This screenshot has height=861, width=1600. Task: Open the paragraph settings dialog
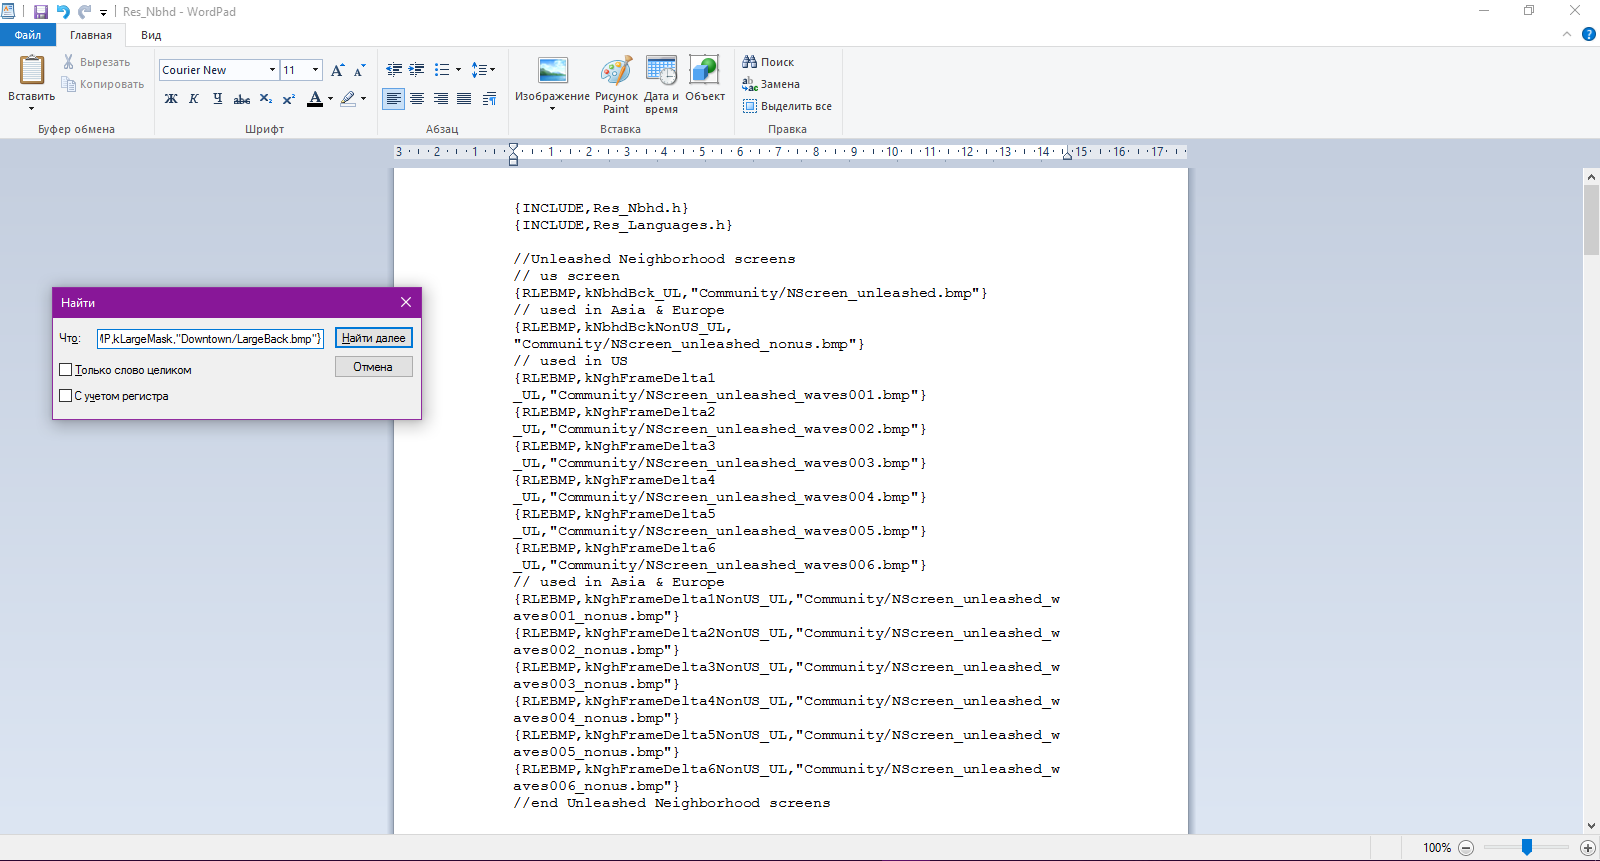(489, 99)
